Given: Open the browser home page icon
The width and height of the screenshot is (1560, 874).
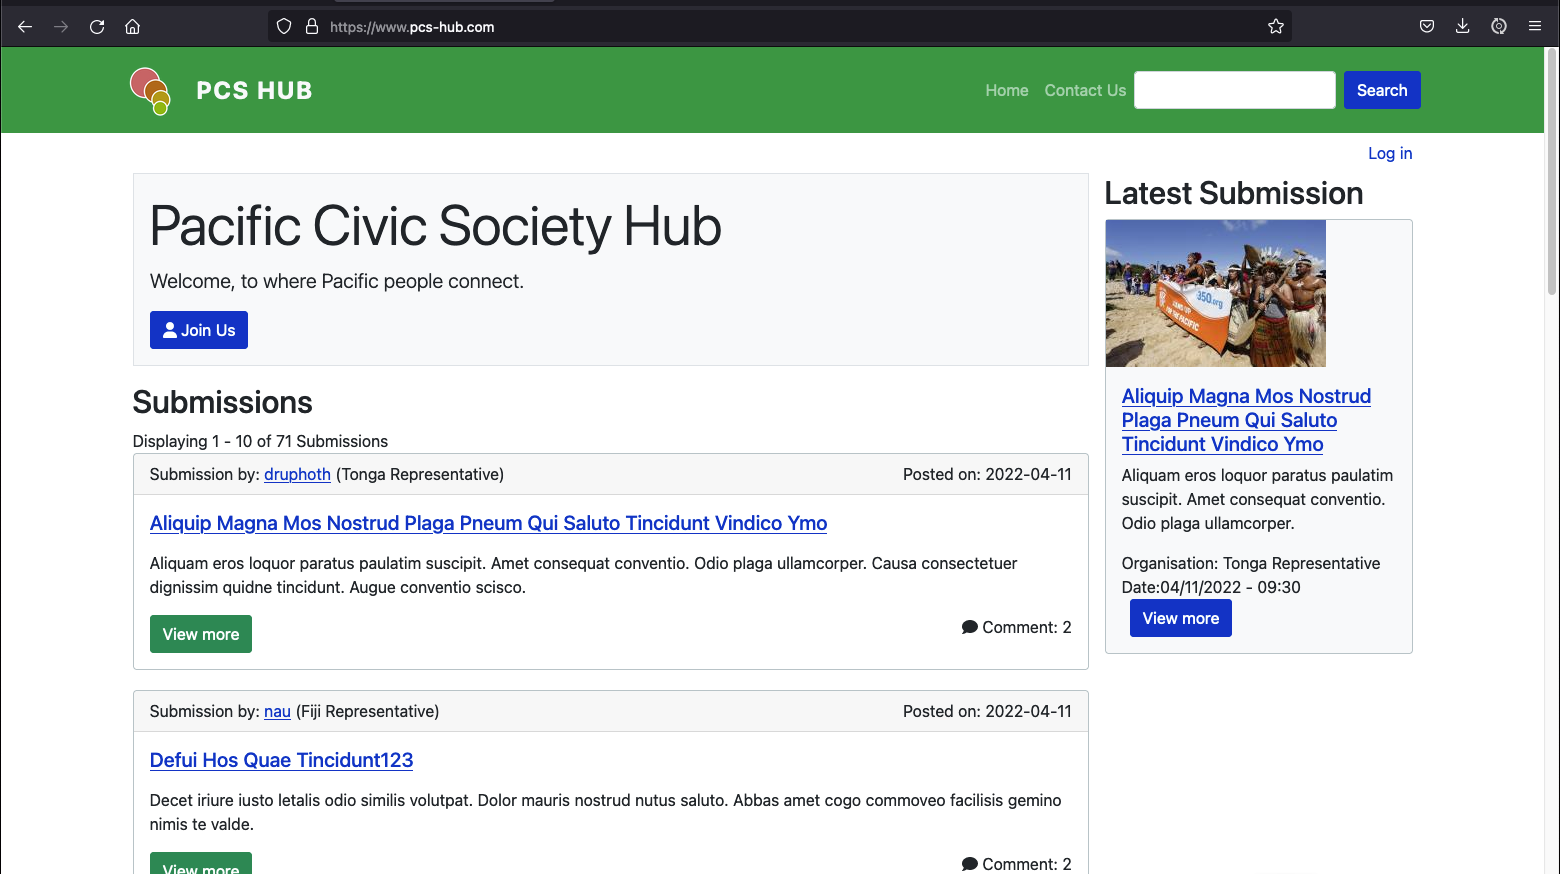Looking at the screenshot, I should pos(133,26).
